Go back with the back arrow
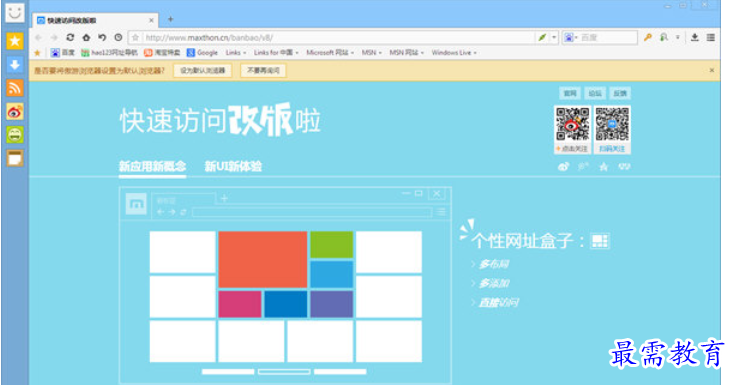This screenshot has width=733, height=385. pyautogui.click(x=38, y=37)
